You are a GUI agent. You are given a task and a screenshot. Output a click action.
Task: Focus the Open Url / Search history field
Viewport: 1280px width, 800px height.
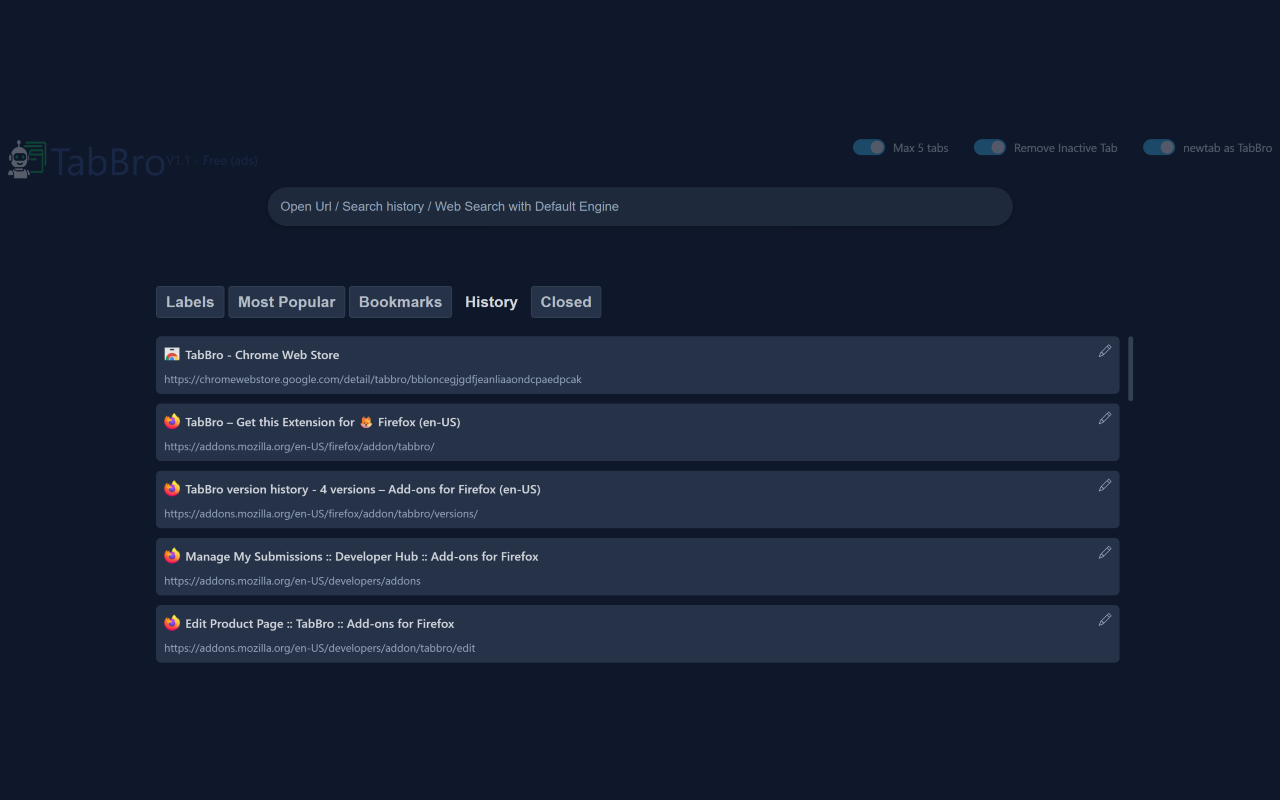coord(640,206)
